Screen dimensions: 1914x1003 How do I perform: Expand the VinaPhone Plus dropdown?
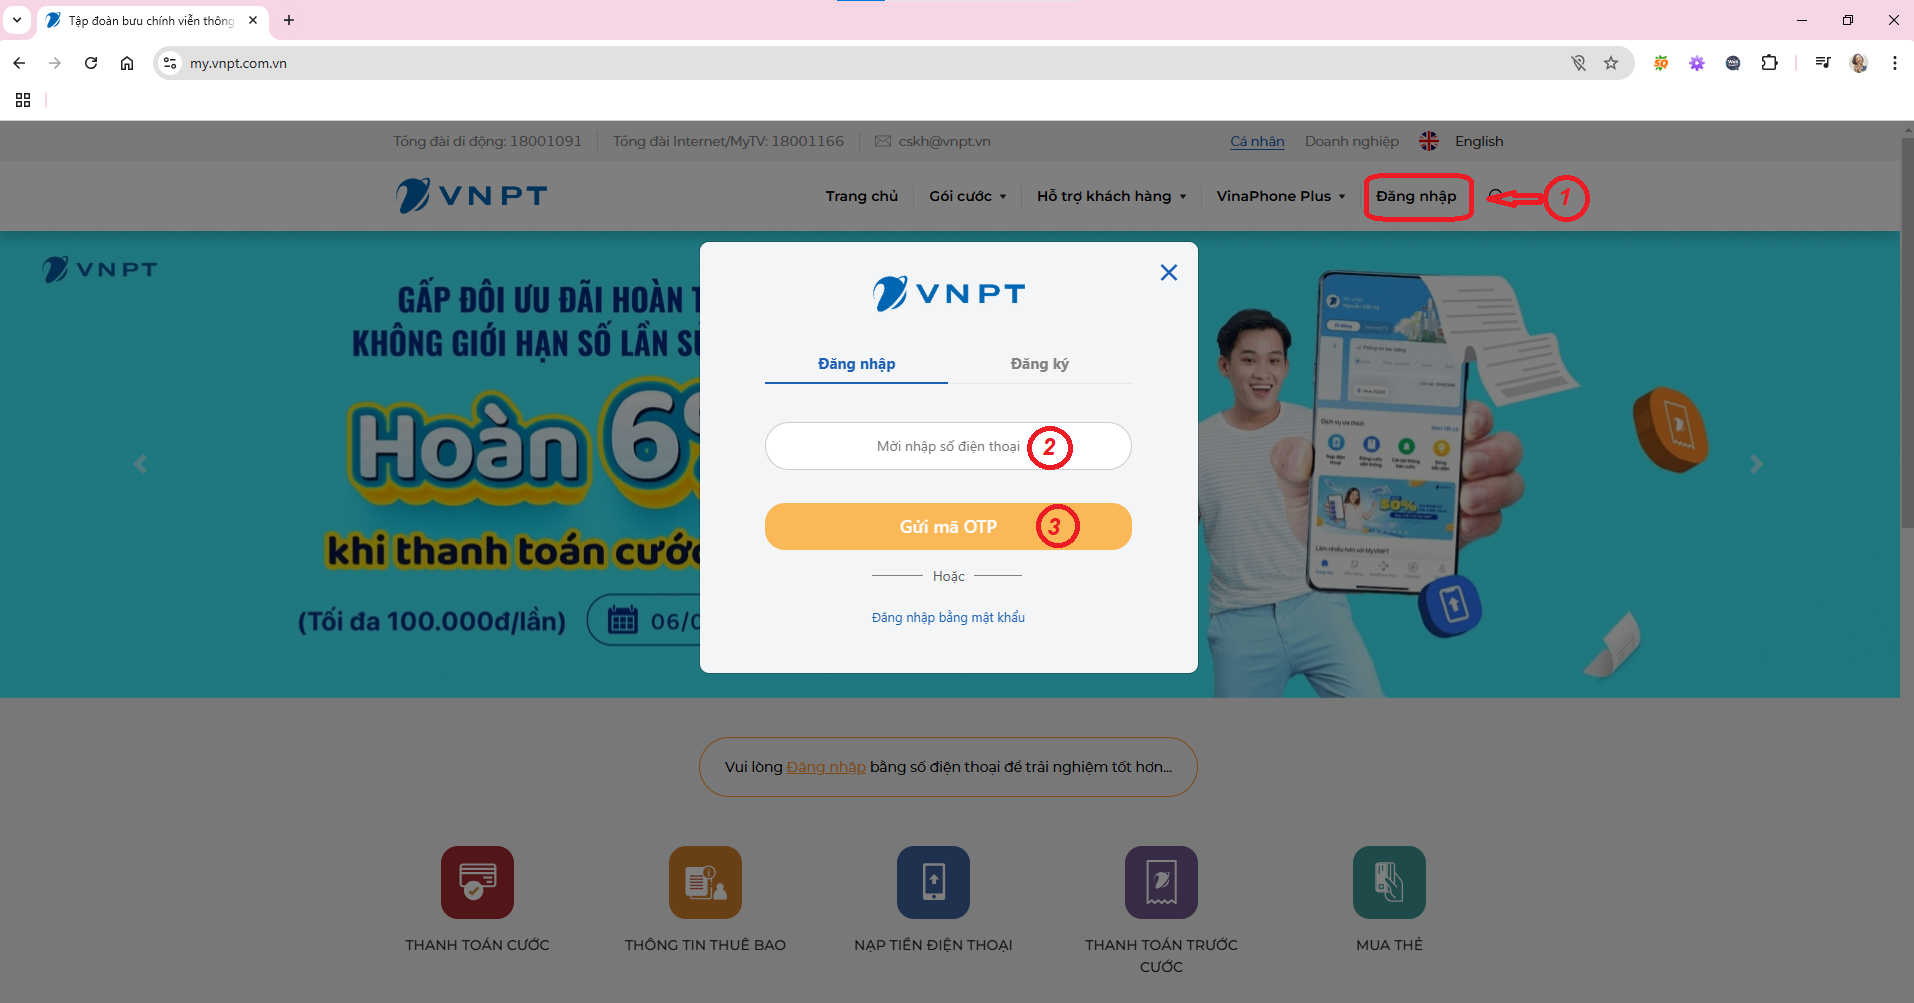[1280, 196]
